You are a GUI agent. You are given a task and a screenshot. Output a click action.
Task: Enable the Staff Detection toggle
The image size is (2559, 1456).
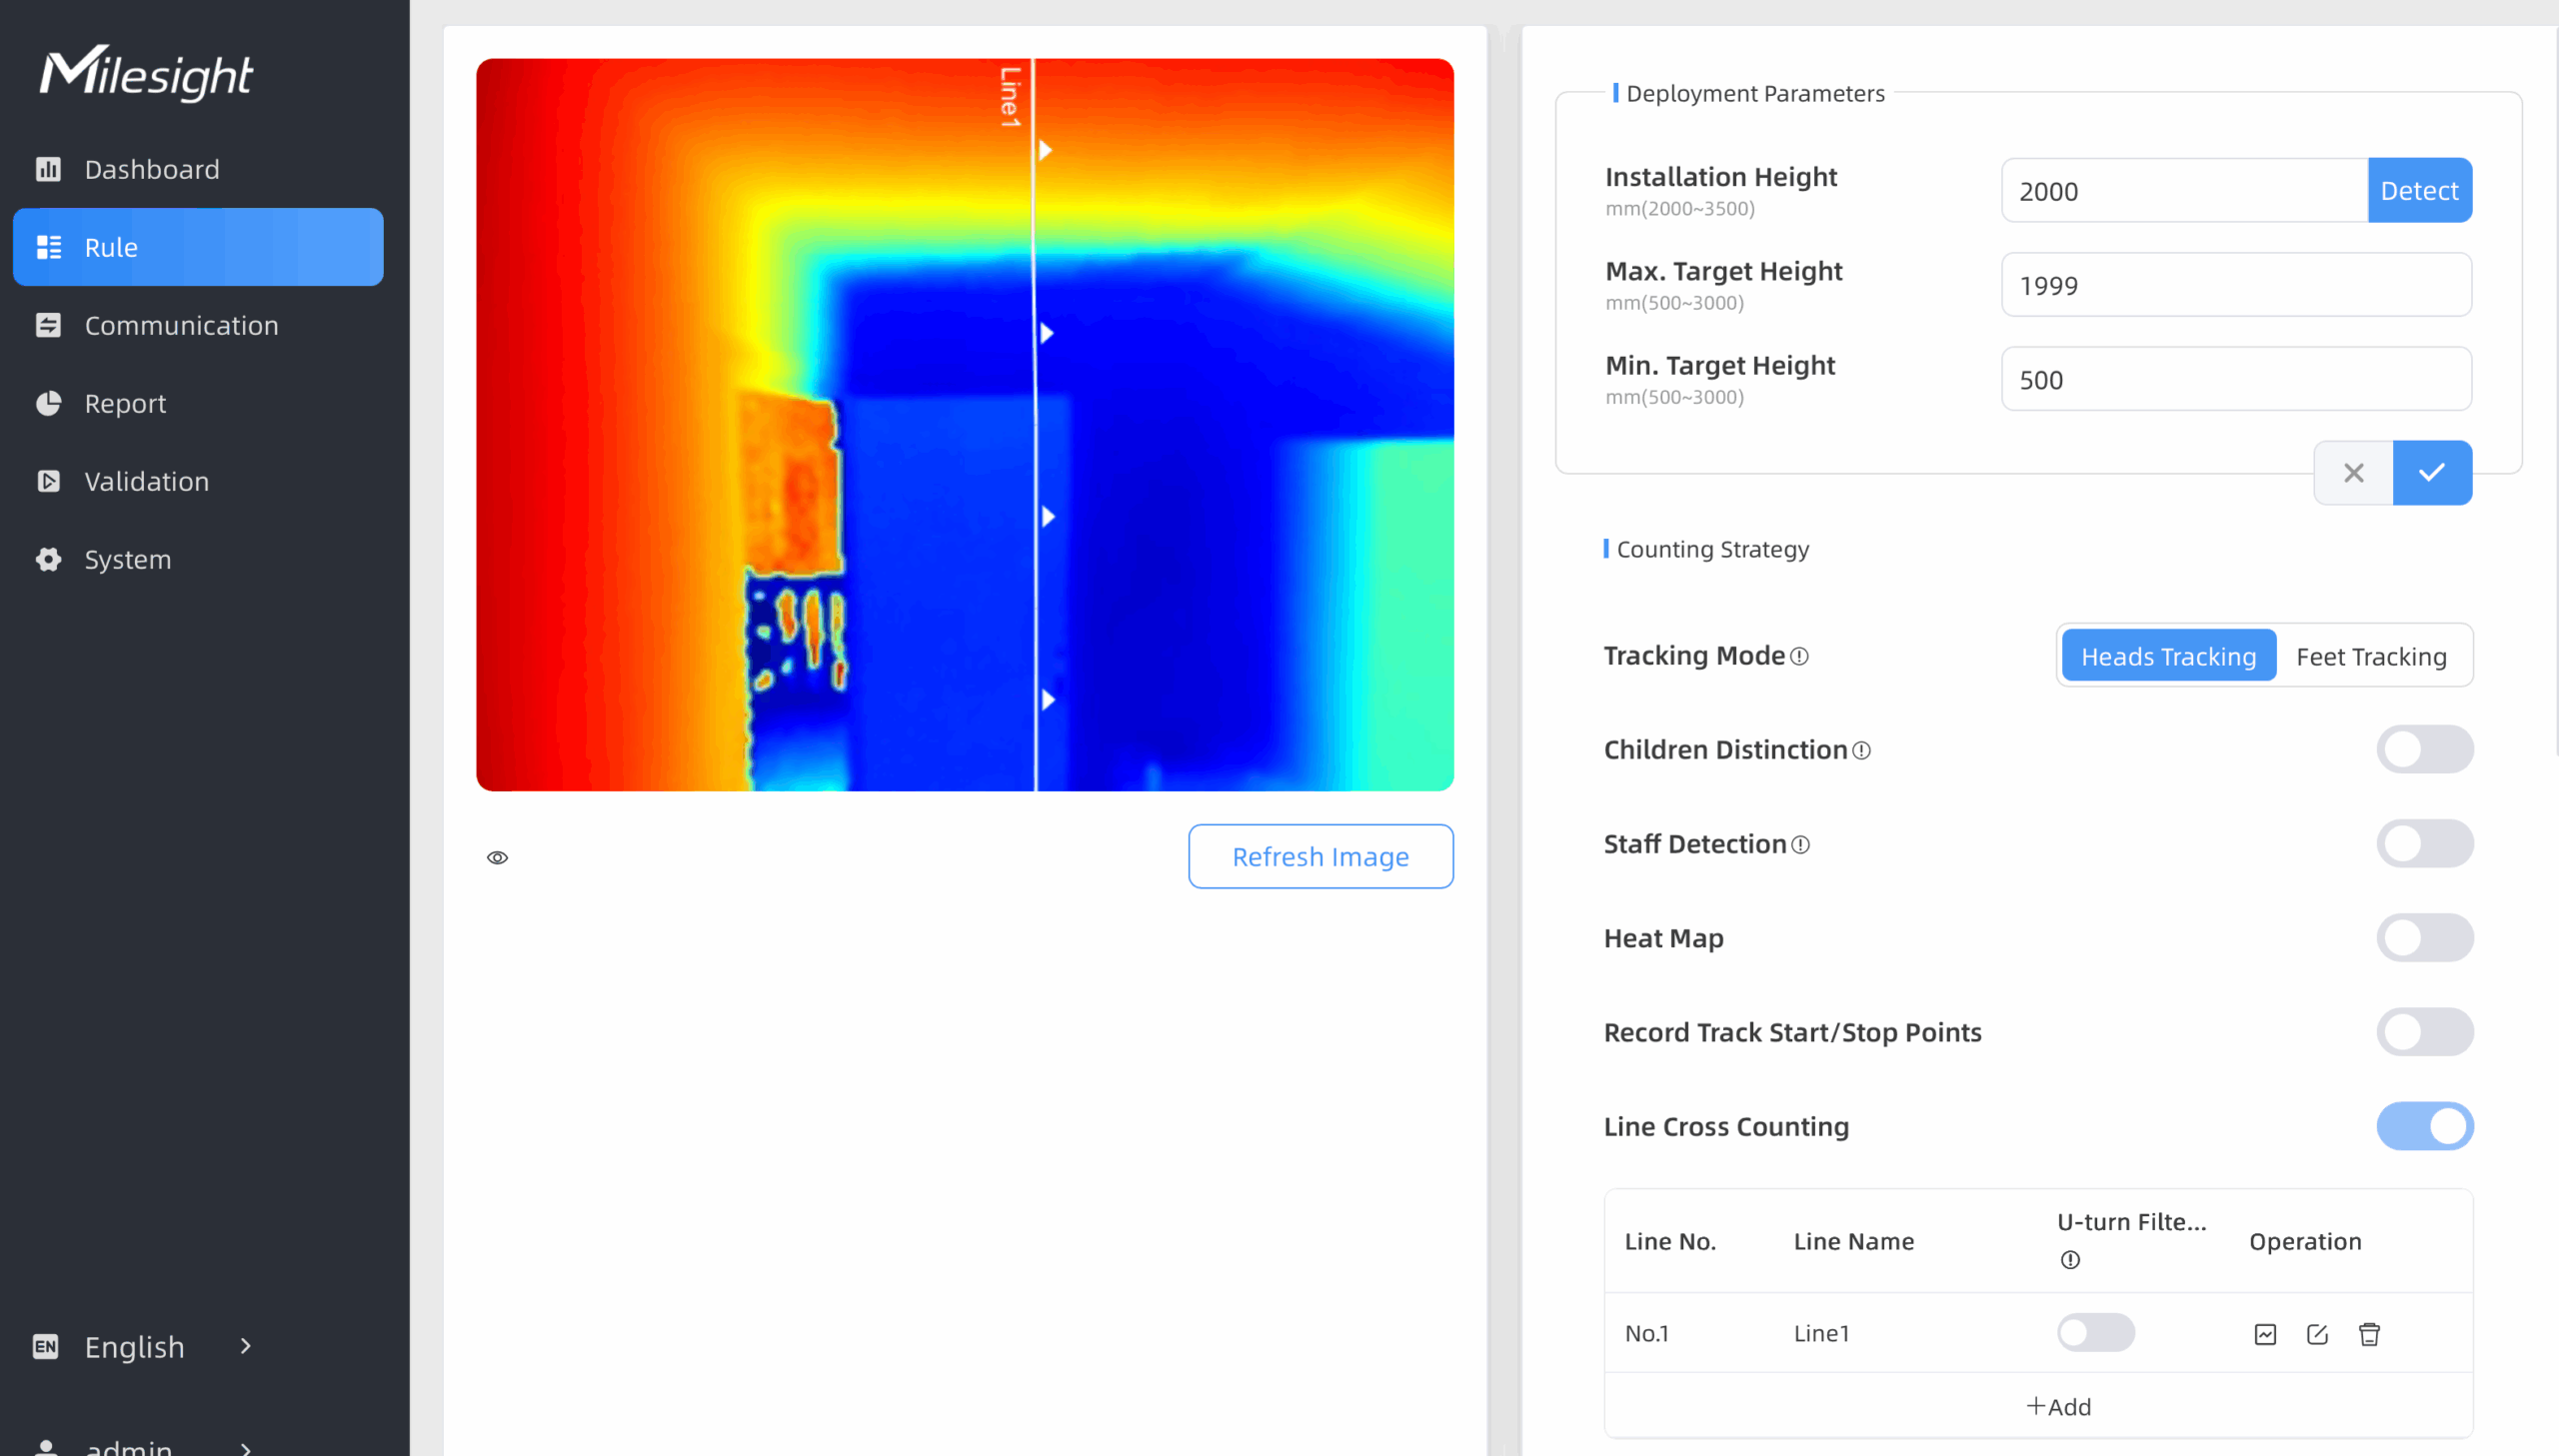(2424, 843)
